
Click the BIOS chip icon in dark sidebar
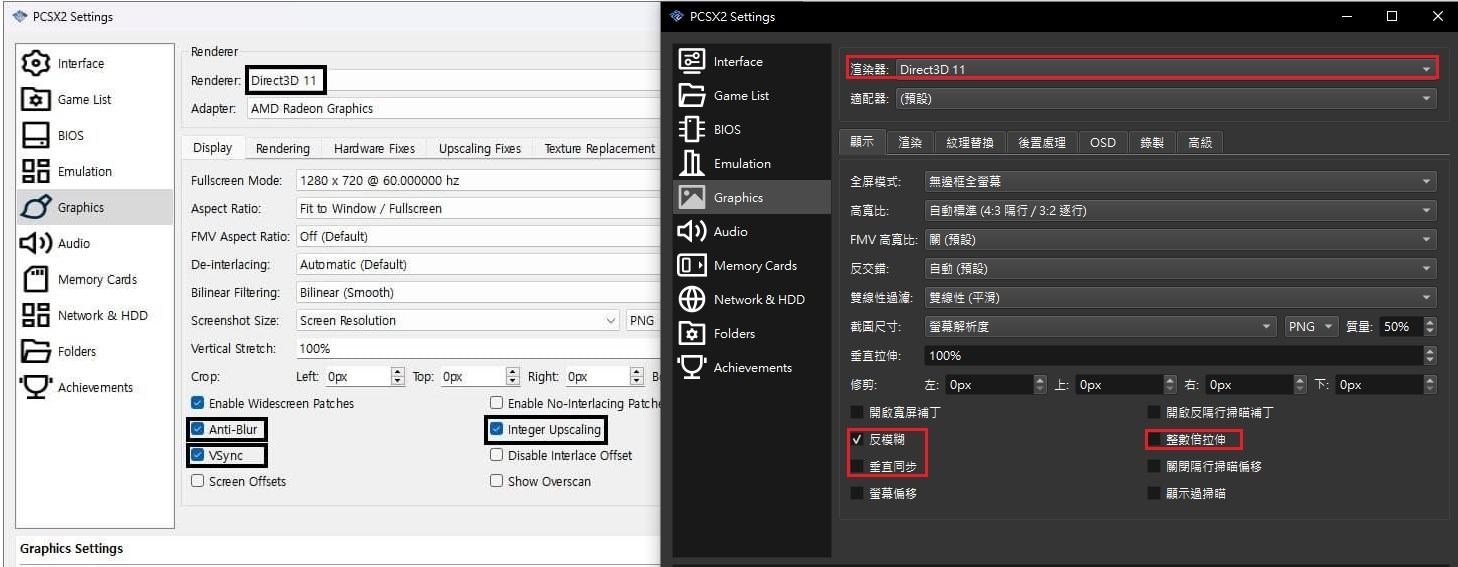[692, 129]
